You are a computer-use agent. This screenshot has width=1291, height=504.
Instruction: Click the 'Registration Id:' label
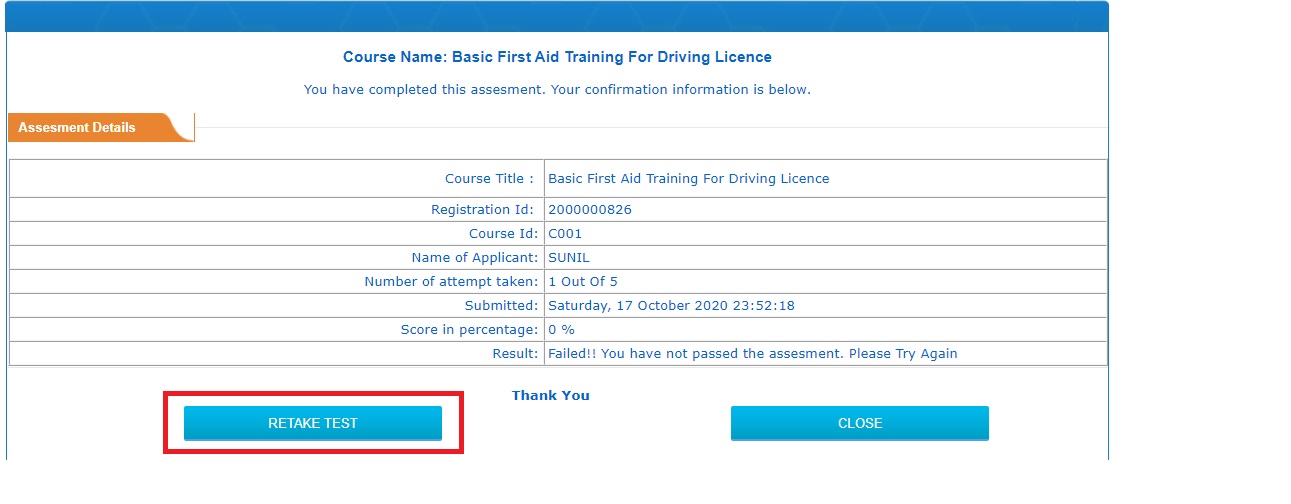(x=484, y=210)
